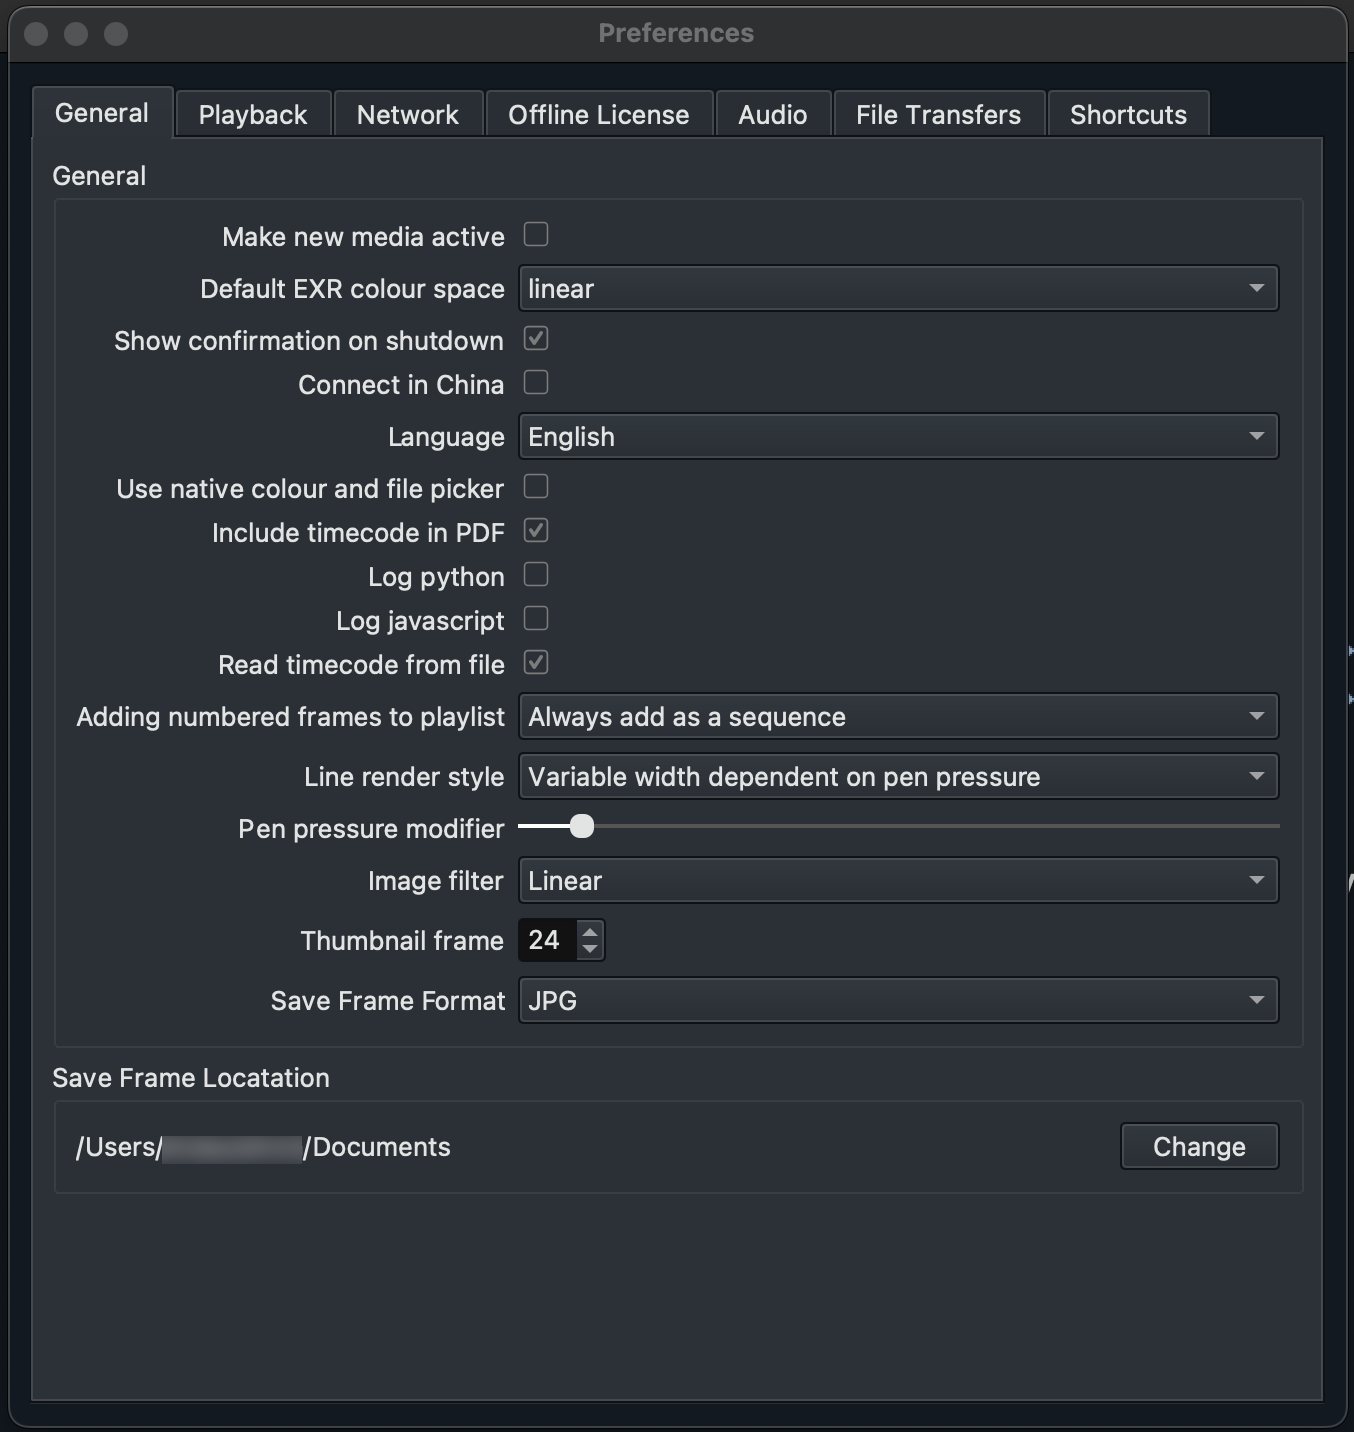Click Change button for save frame location

coord(1199,1147)
